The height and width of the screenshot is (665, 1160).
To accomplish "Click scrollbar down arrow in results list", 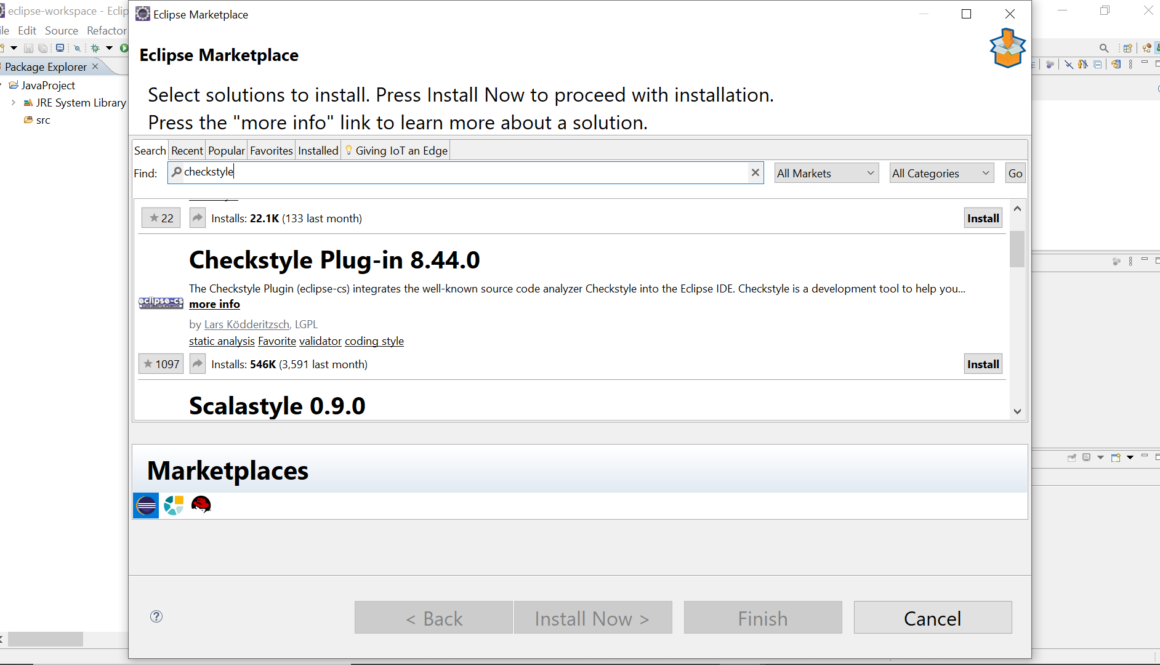I will pos(1017,411).
